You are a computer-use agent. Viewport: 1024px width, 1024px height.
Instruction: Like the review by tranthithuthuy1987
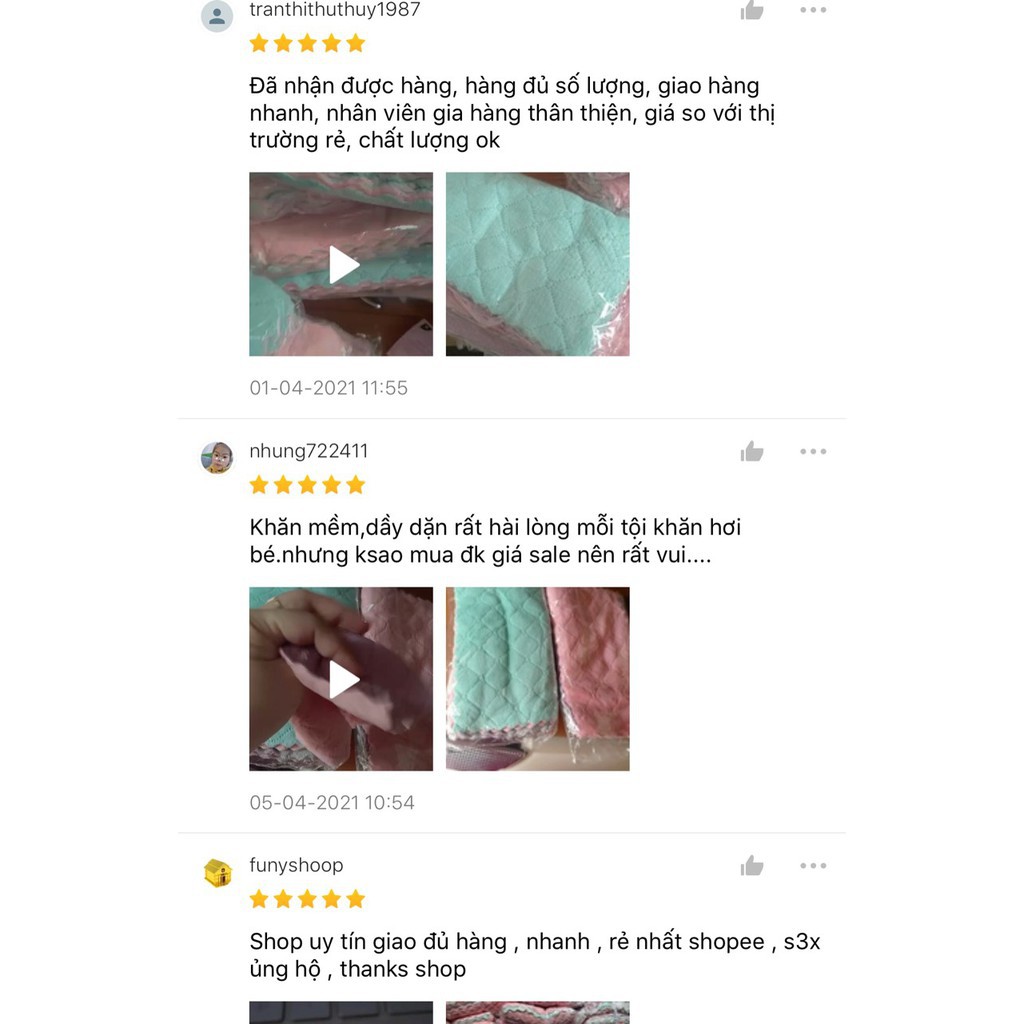(752, 10)
